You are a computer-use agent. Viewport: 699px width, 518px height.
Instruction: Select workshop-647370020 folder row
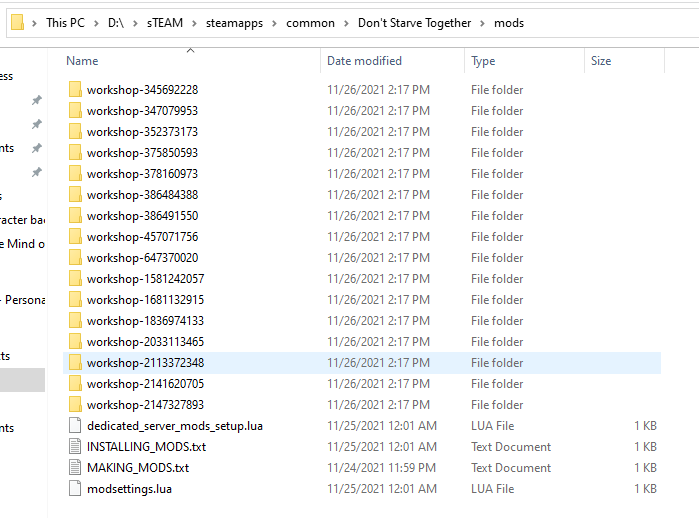coord(141,258)
